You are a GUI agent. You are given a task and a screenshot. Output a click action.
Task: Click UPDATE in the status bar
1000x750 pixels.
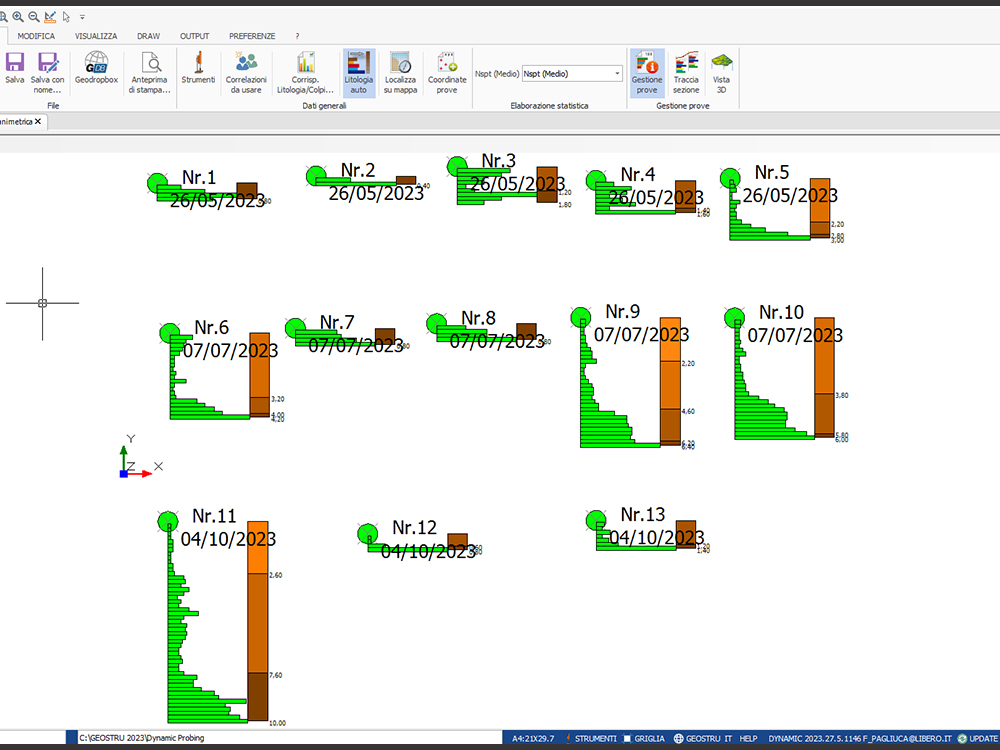pyautogui.click(x=982, y=739)
